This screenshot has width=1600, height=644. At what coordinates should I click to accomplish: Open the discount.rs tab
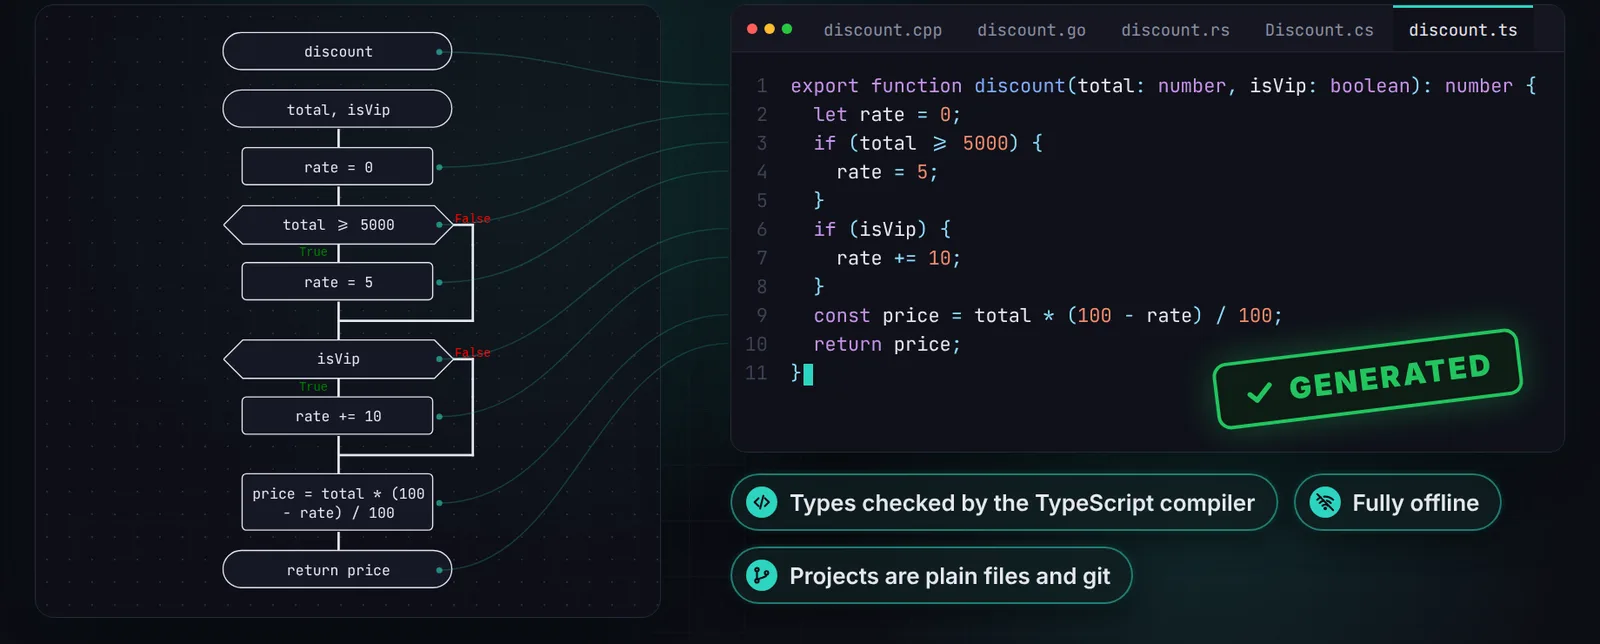click(1175, 30)
